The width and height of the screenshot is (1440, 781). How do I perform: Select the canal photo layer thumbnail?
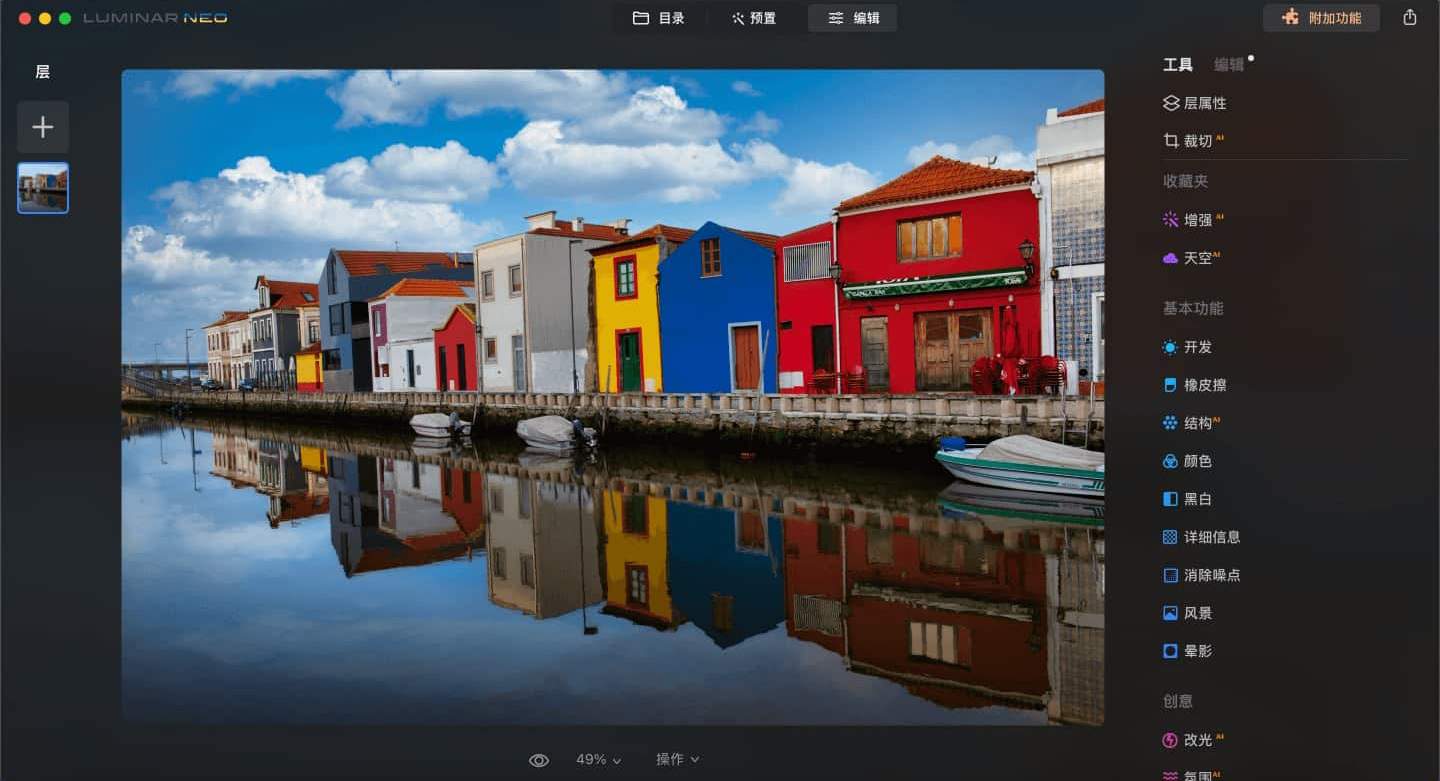pos(43,188)
